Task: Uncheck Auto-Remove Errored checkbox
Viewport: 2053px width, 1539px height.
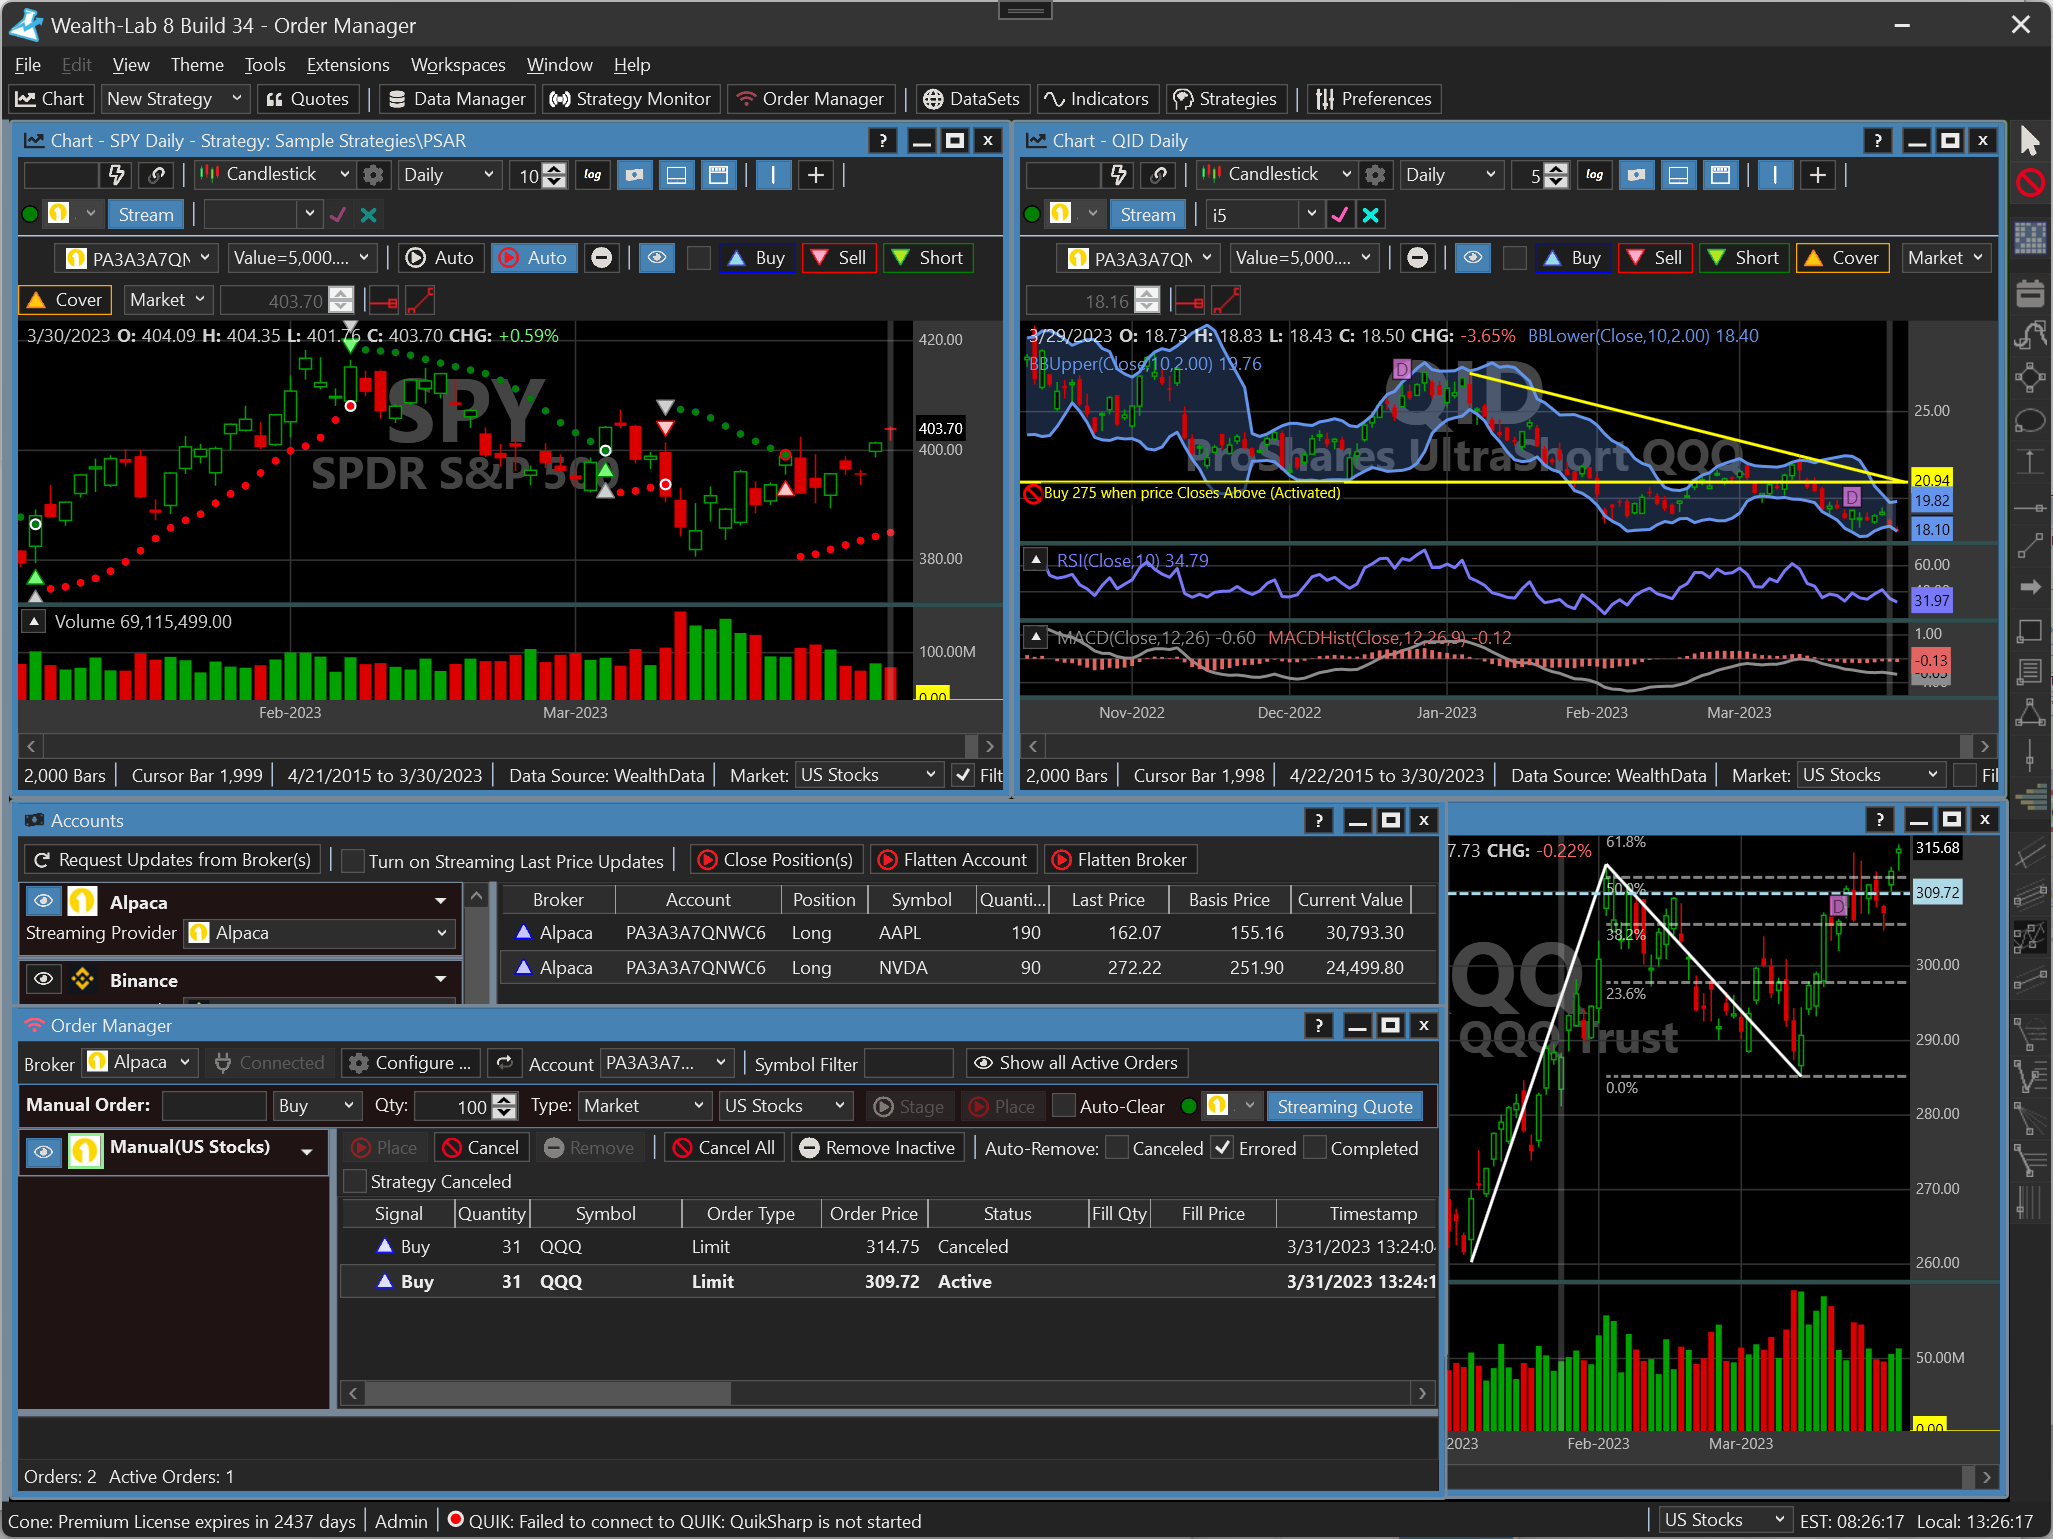Action: (x=1222, y=1148)
